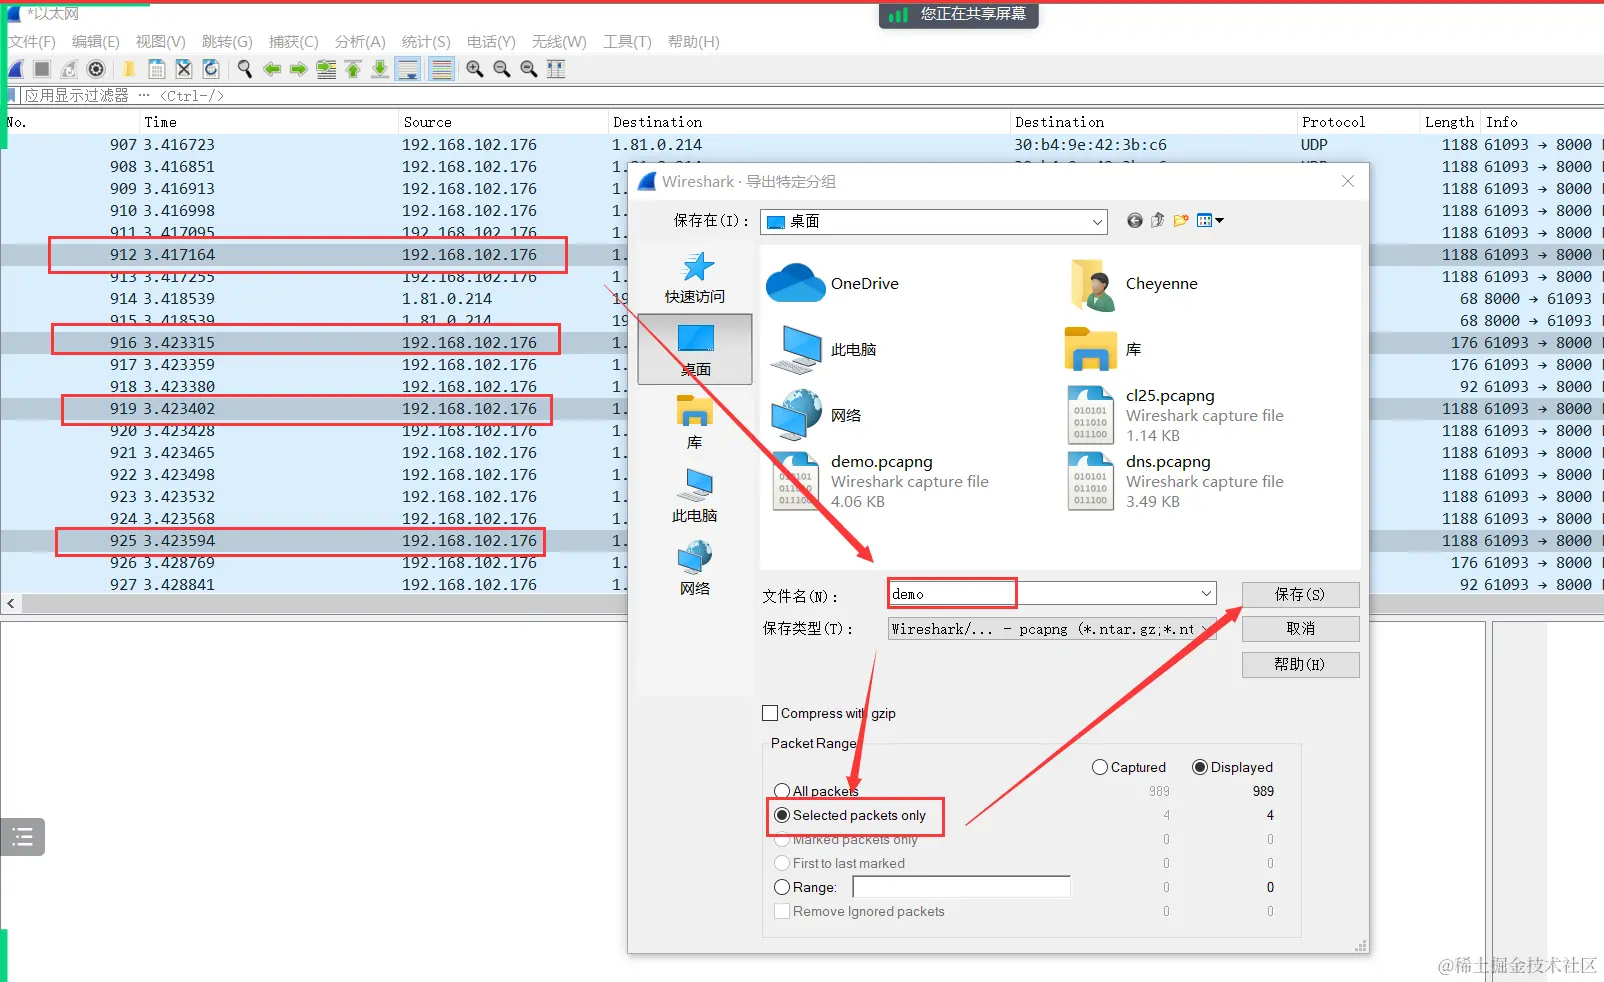Viewport: 1604px width, 982px height.
Task: Click the 取消 cancel button
Action: (1300, 629)
